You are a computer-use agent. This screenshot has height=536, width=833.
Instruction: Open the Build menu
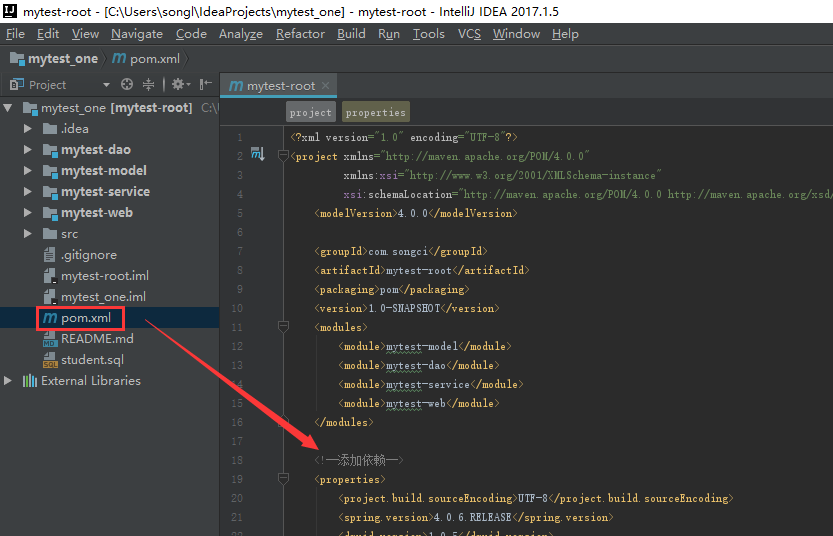coord(351,34)
